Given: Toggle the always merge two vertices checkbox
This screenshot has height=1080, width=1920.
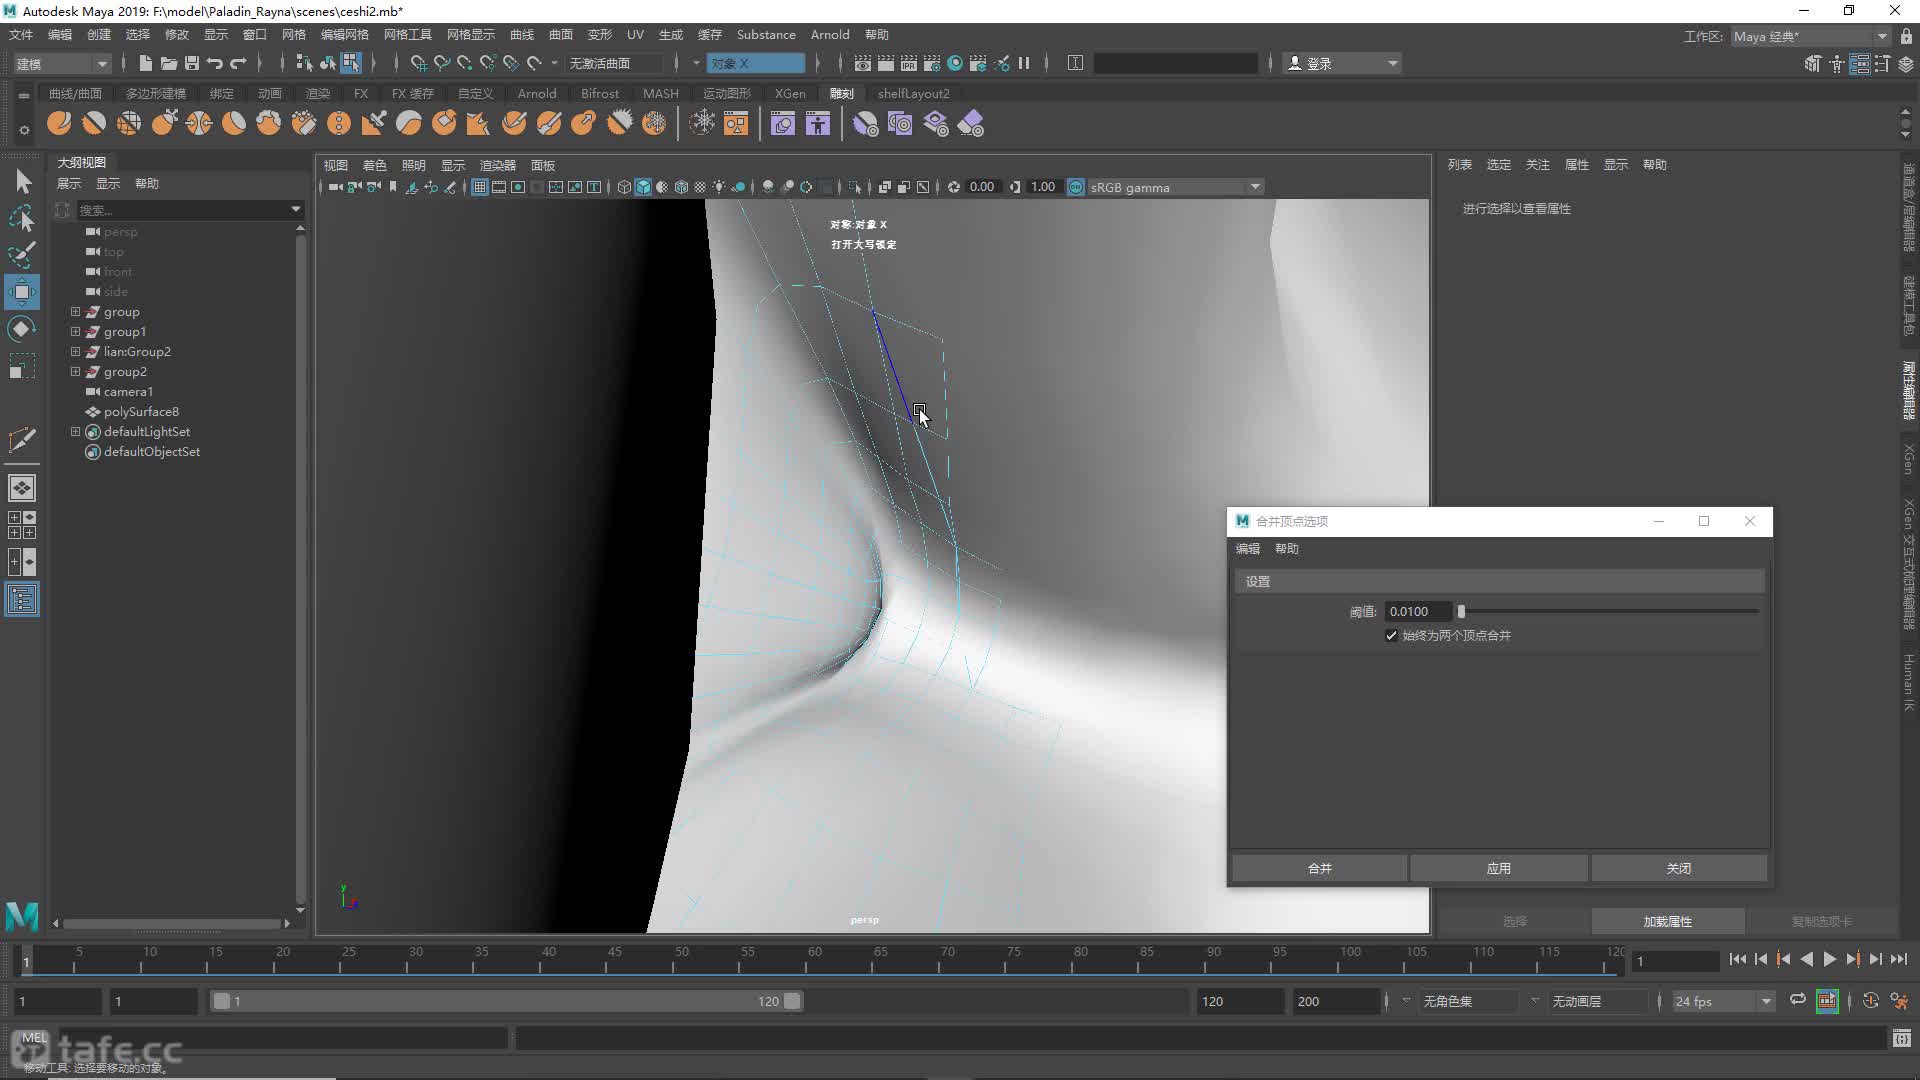Looking at the screenshot, I should 1391,636.
